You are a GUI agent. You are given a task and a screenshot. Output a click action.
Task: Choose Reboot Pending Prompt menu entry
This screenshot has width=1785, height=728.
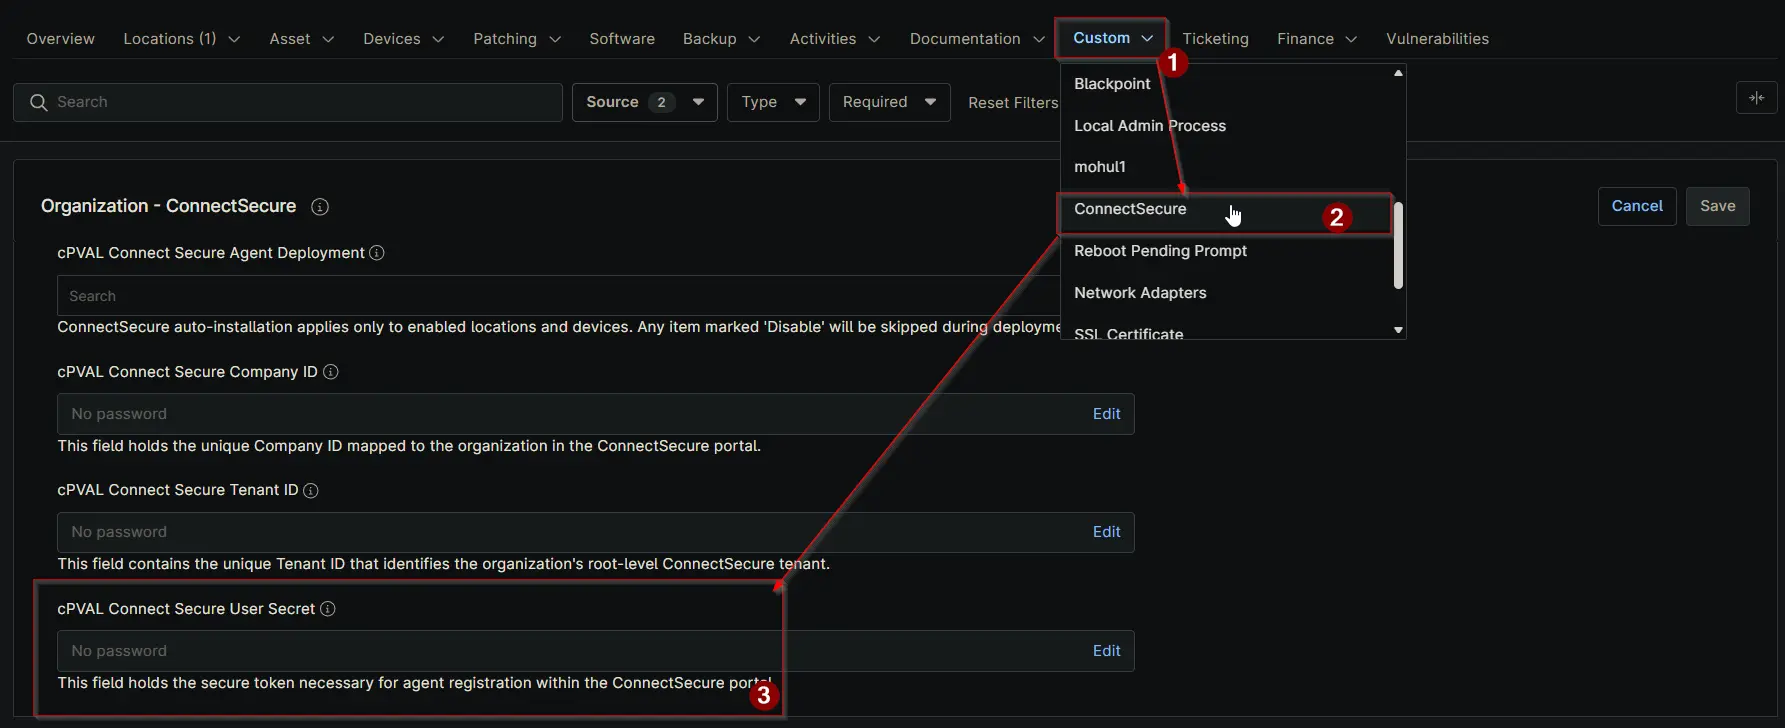point(1160,251)
